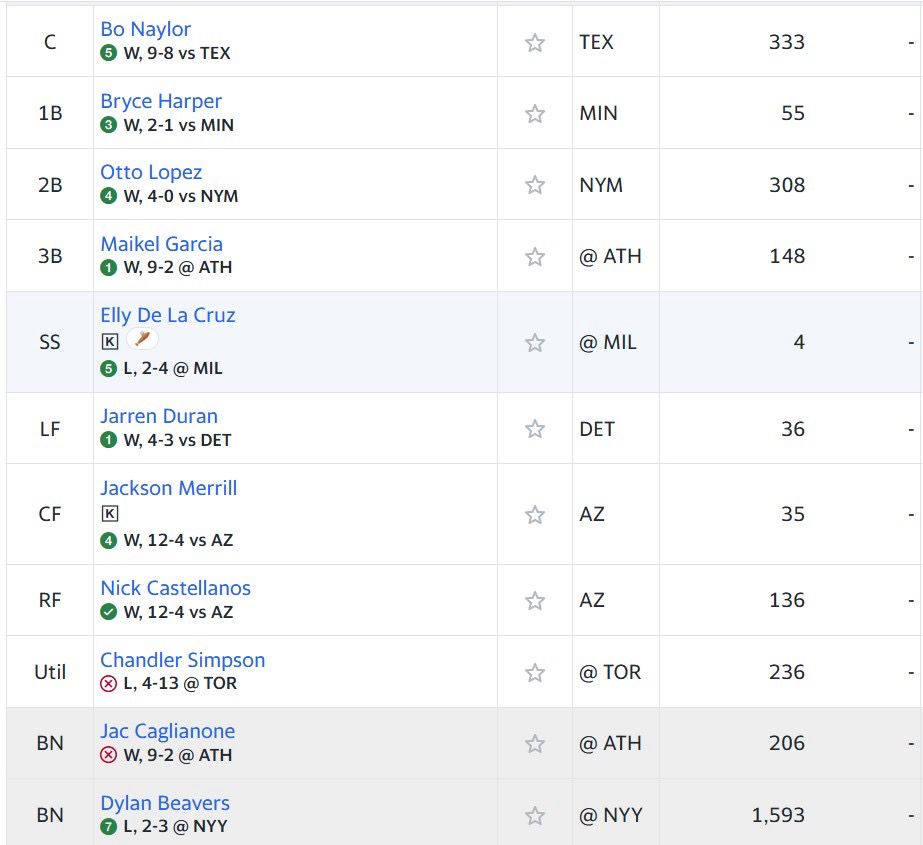Toggle the watch star for Dylan Beavers
Screen dimensions: 923x845
535,815
